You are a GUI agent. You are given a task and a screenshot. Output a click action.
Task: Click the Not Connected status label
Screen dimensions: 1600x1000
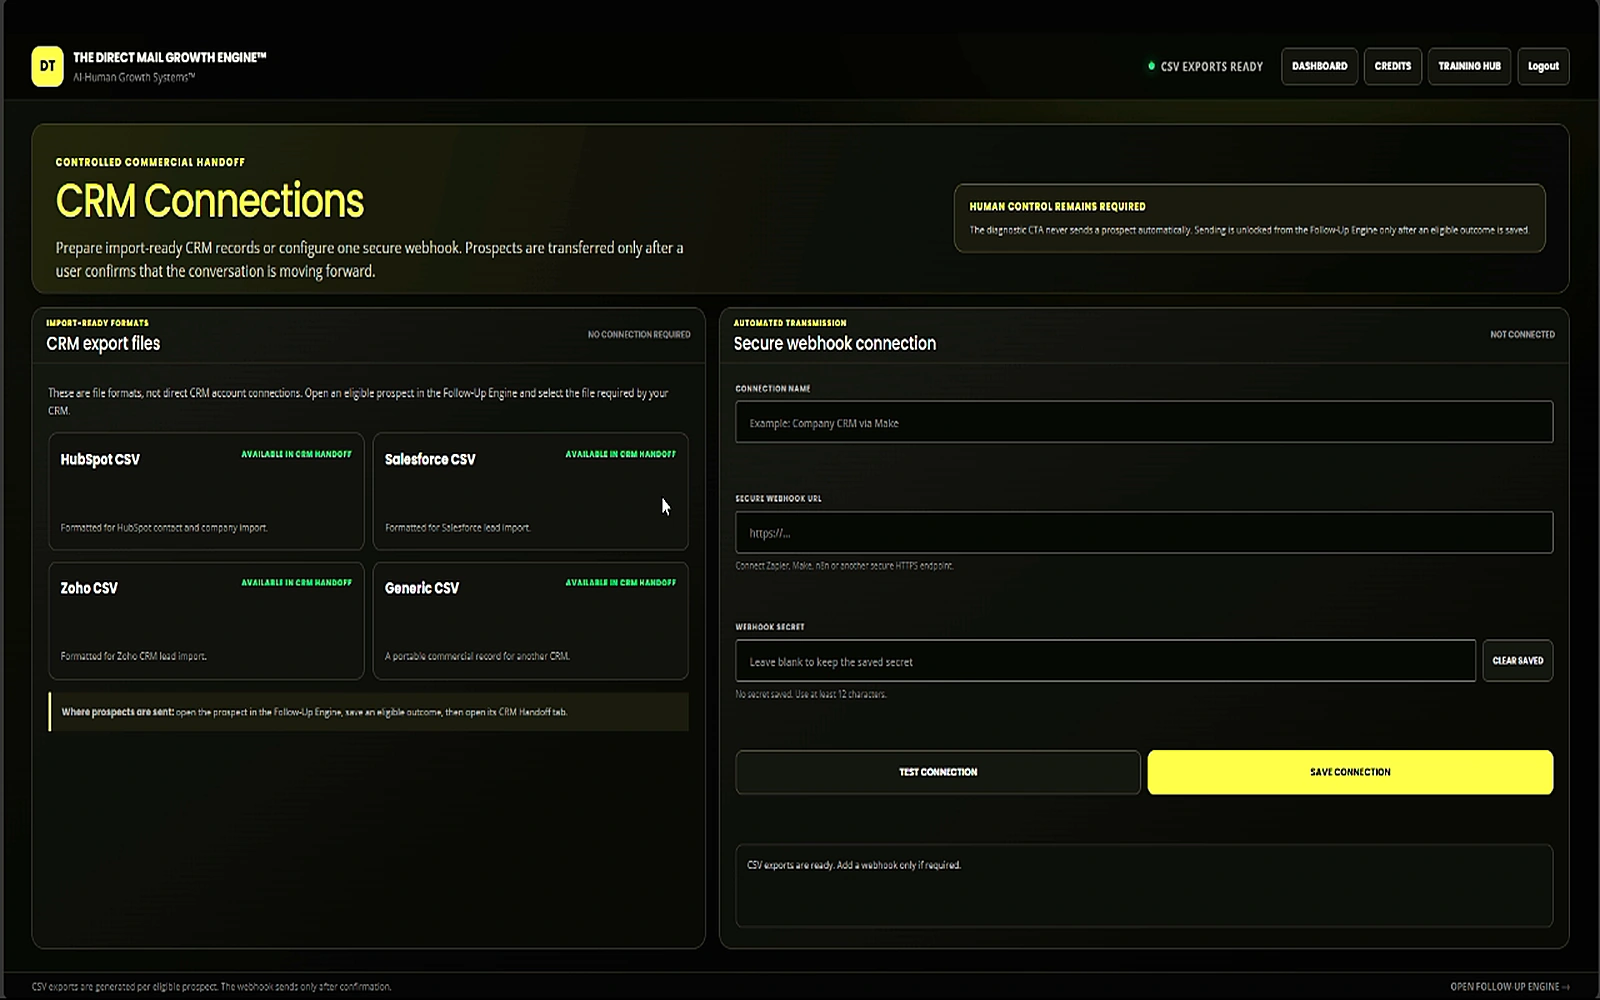[1522, 334]
